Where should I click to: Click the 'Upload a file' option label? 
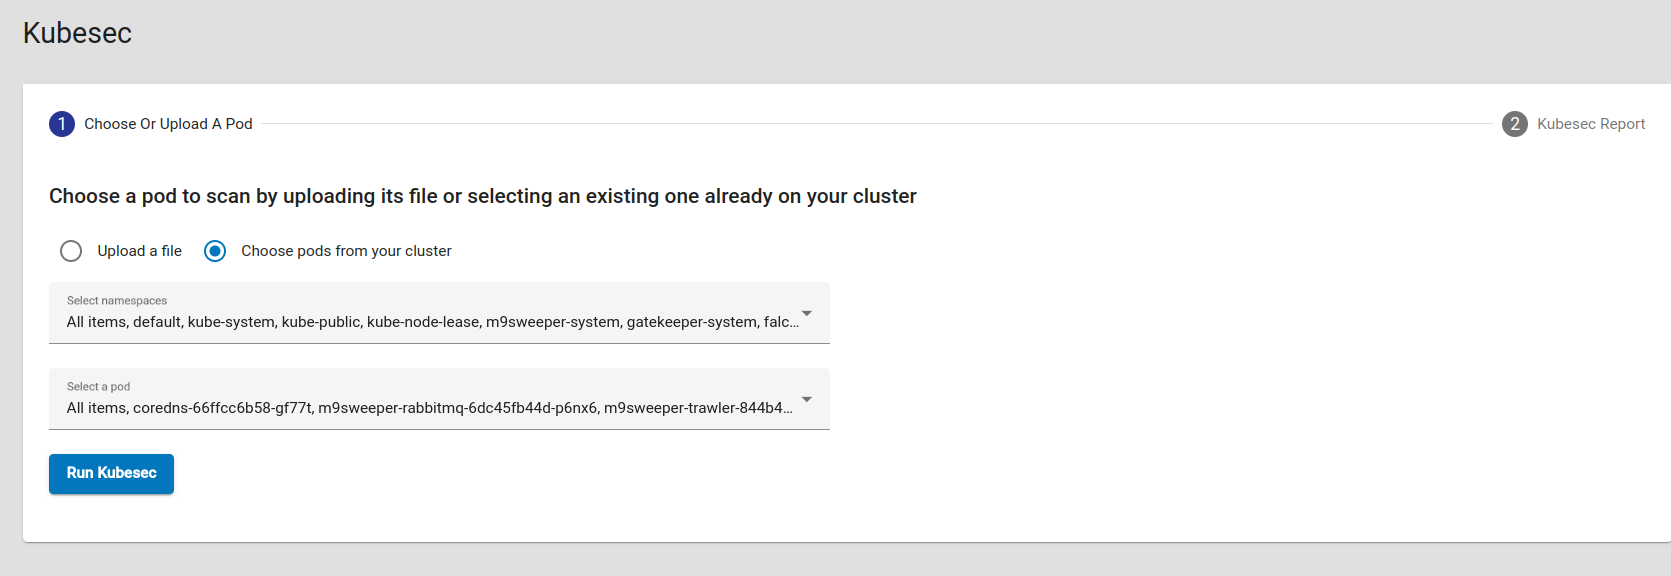coord(139,251)
